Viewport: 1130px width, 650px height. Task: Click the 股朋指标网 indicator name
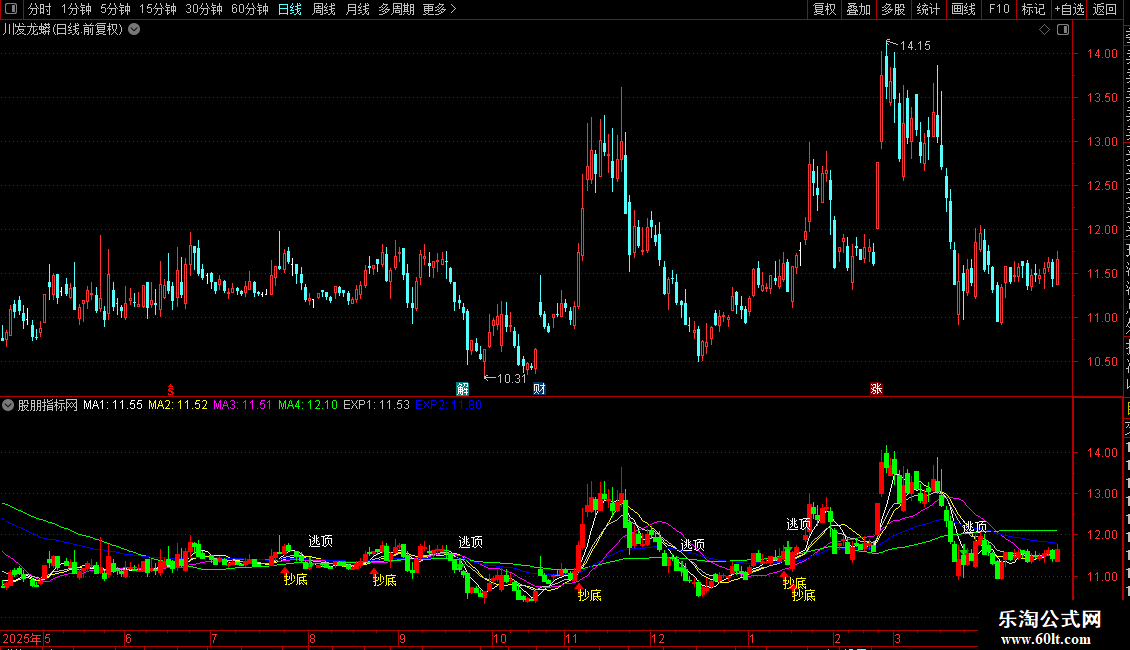(x=48, y=405)
